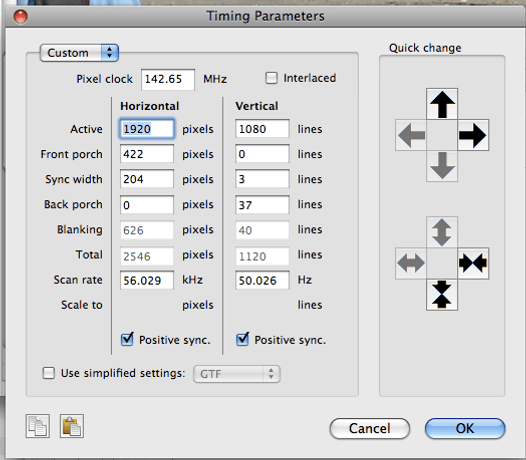
Task: Click the grayed move down arrow
Action: pos(442,166)
